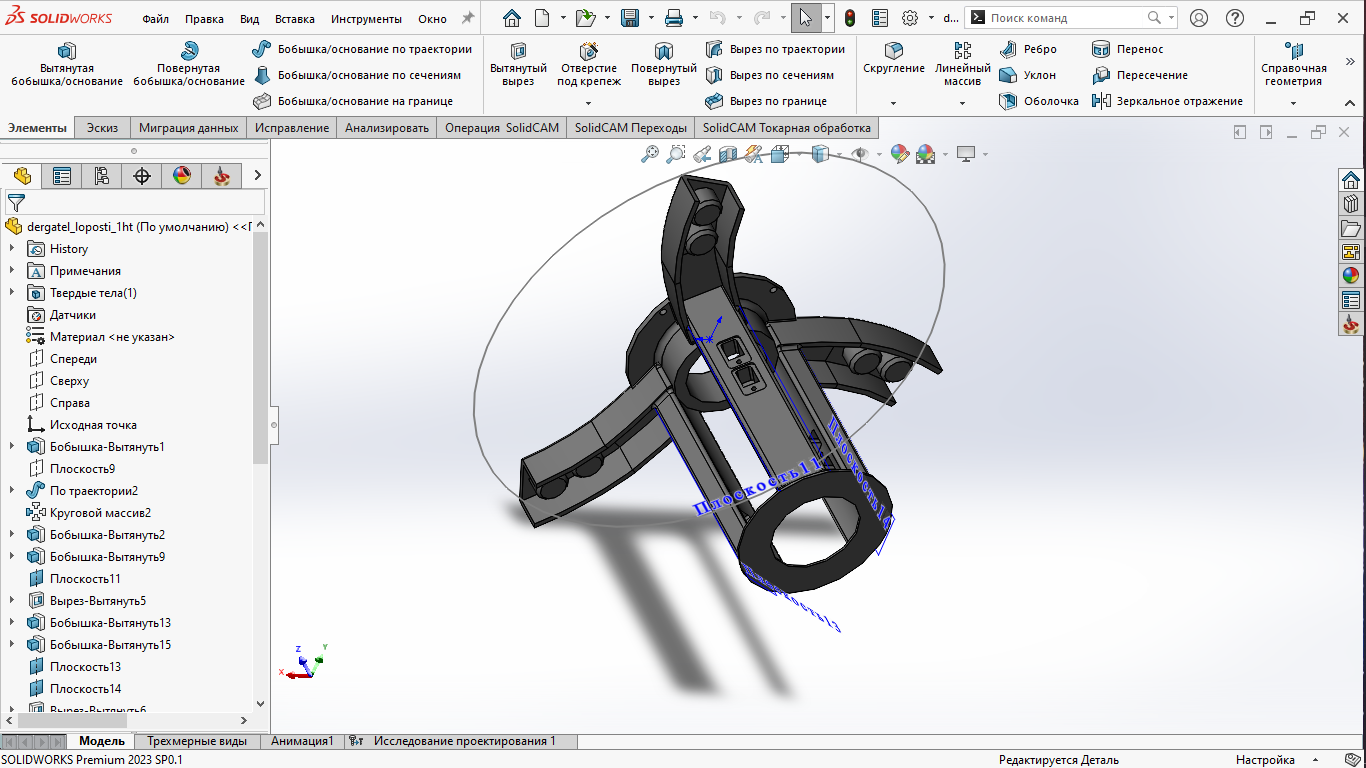
Task: Choose Вытянутый вырез extruded cut tool
Action: click(518, 66)
